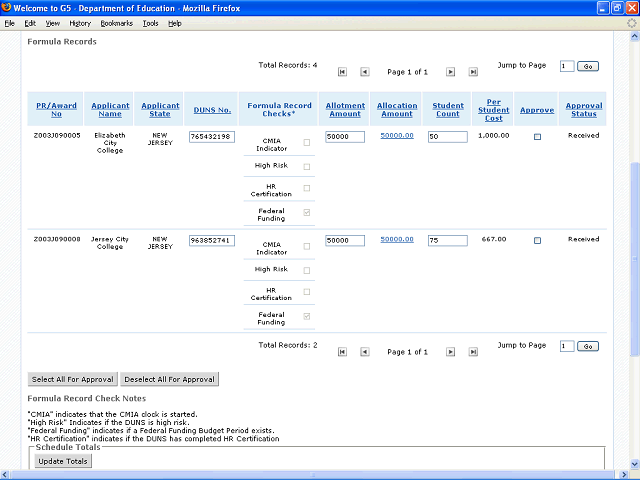This screenshot has height=480, width=640.
Task: Check Approve box for Jersey City College
Action: pyautogui.click(x=537, y=241)
